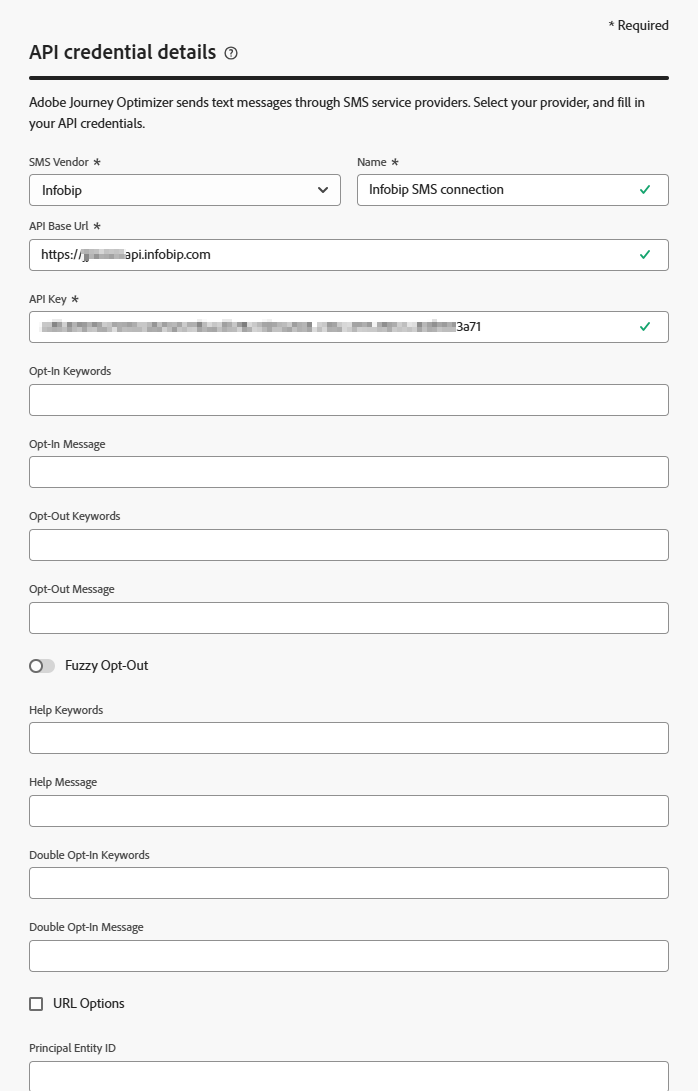Click the Help Keywords text box
This screenshot has height=1091, width=698.
pyautogui.click(x=349, y=738)
